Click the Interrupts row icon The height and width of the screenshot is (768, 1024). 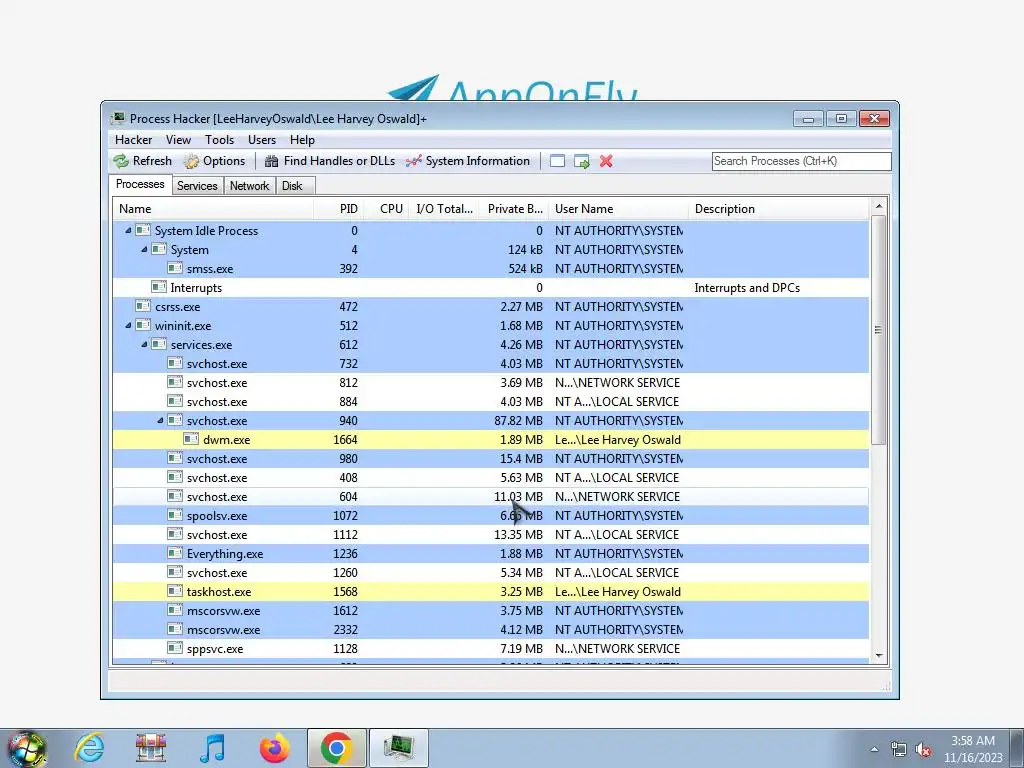[159, 287]
